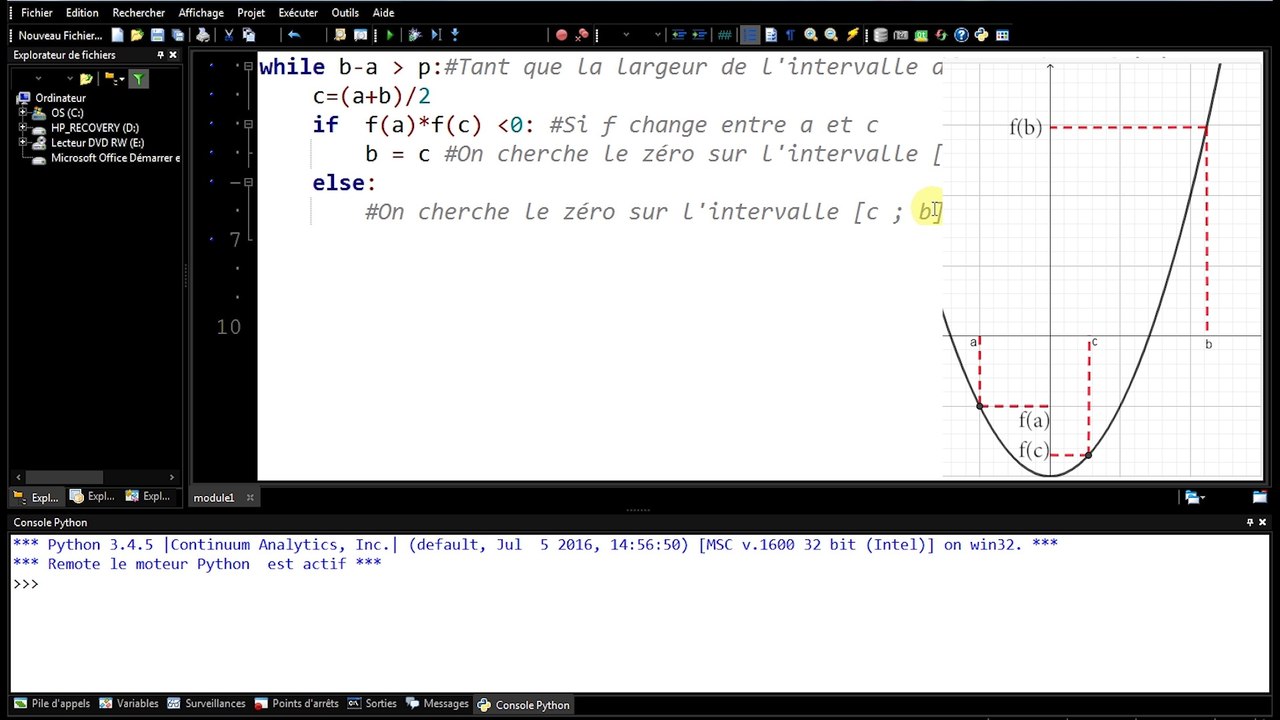
Task: Open the Edition menu
Action: point(82,13)
